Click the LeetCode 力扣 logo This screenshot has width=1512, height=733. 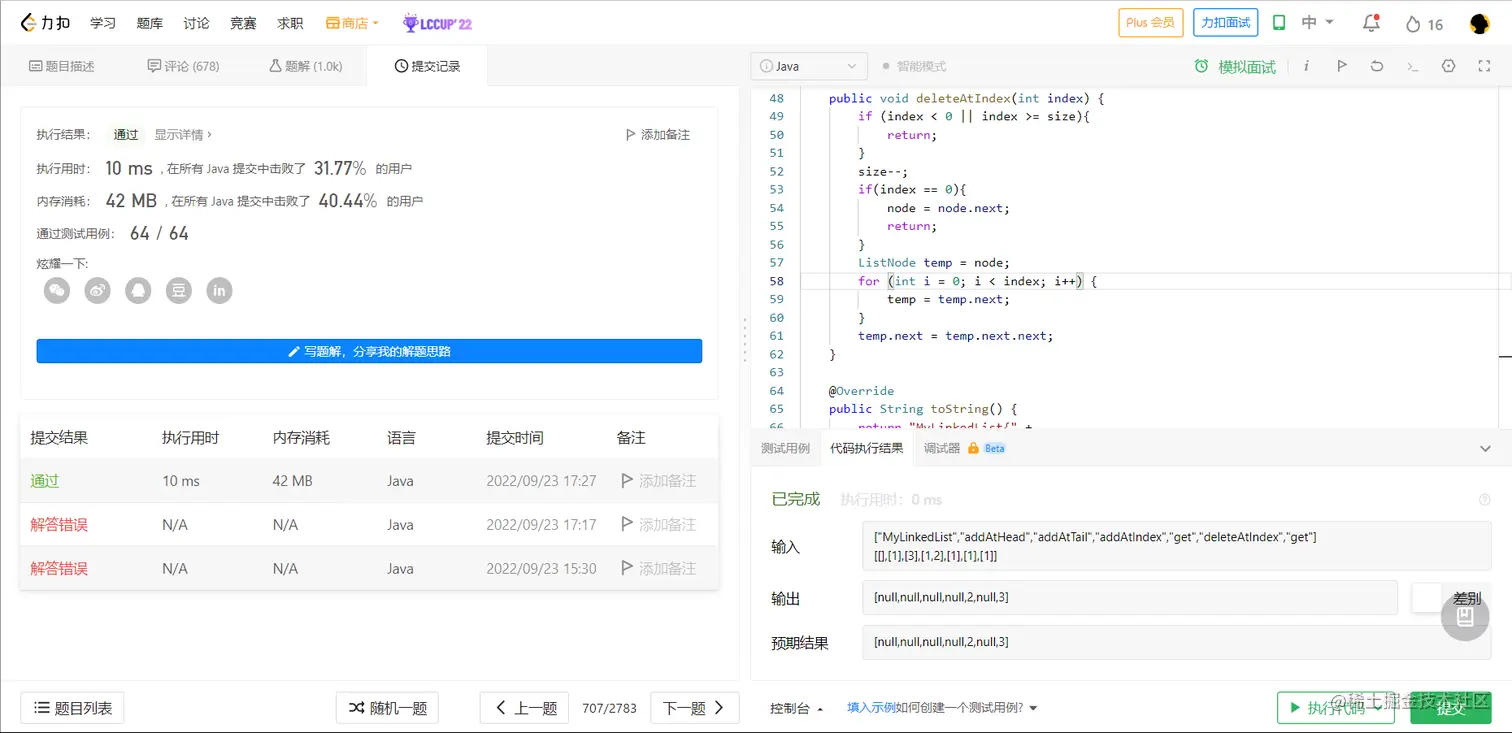click(44, 23)
